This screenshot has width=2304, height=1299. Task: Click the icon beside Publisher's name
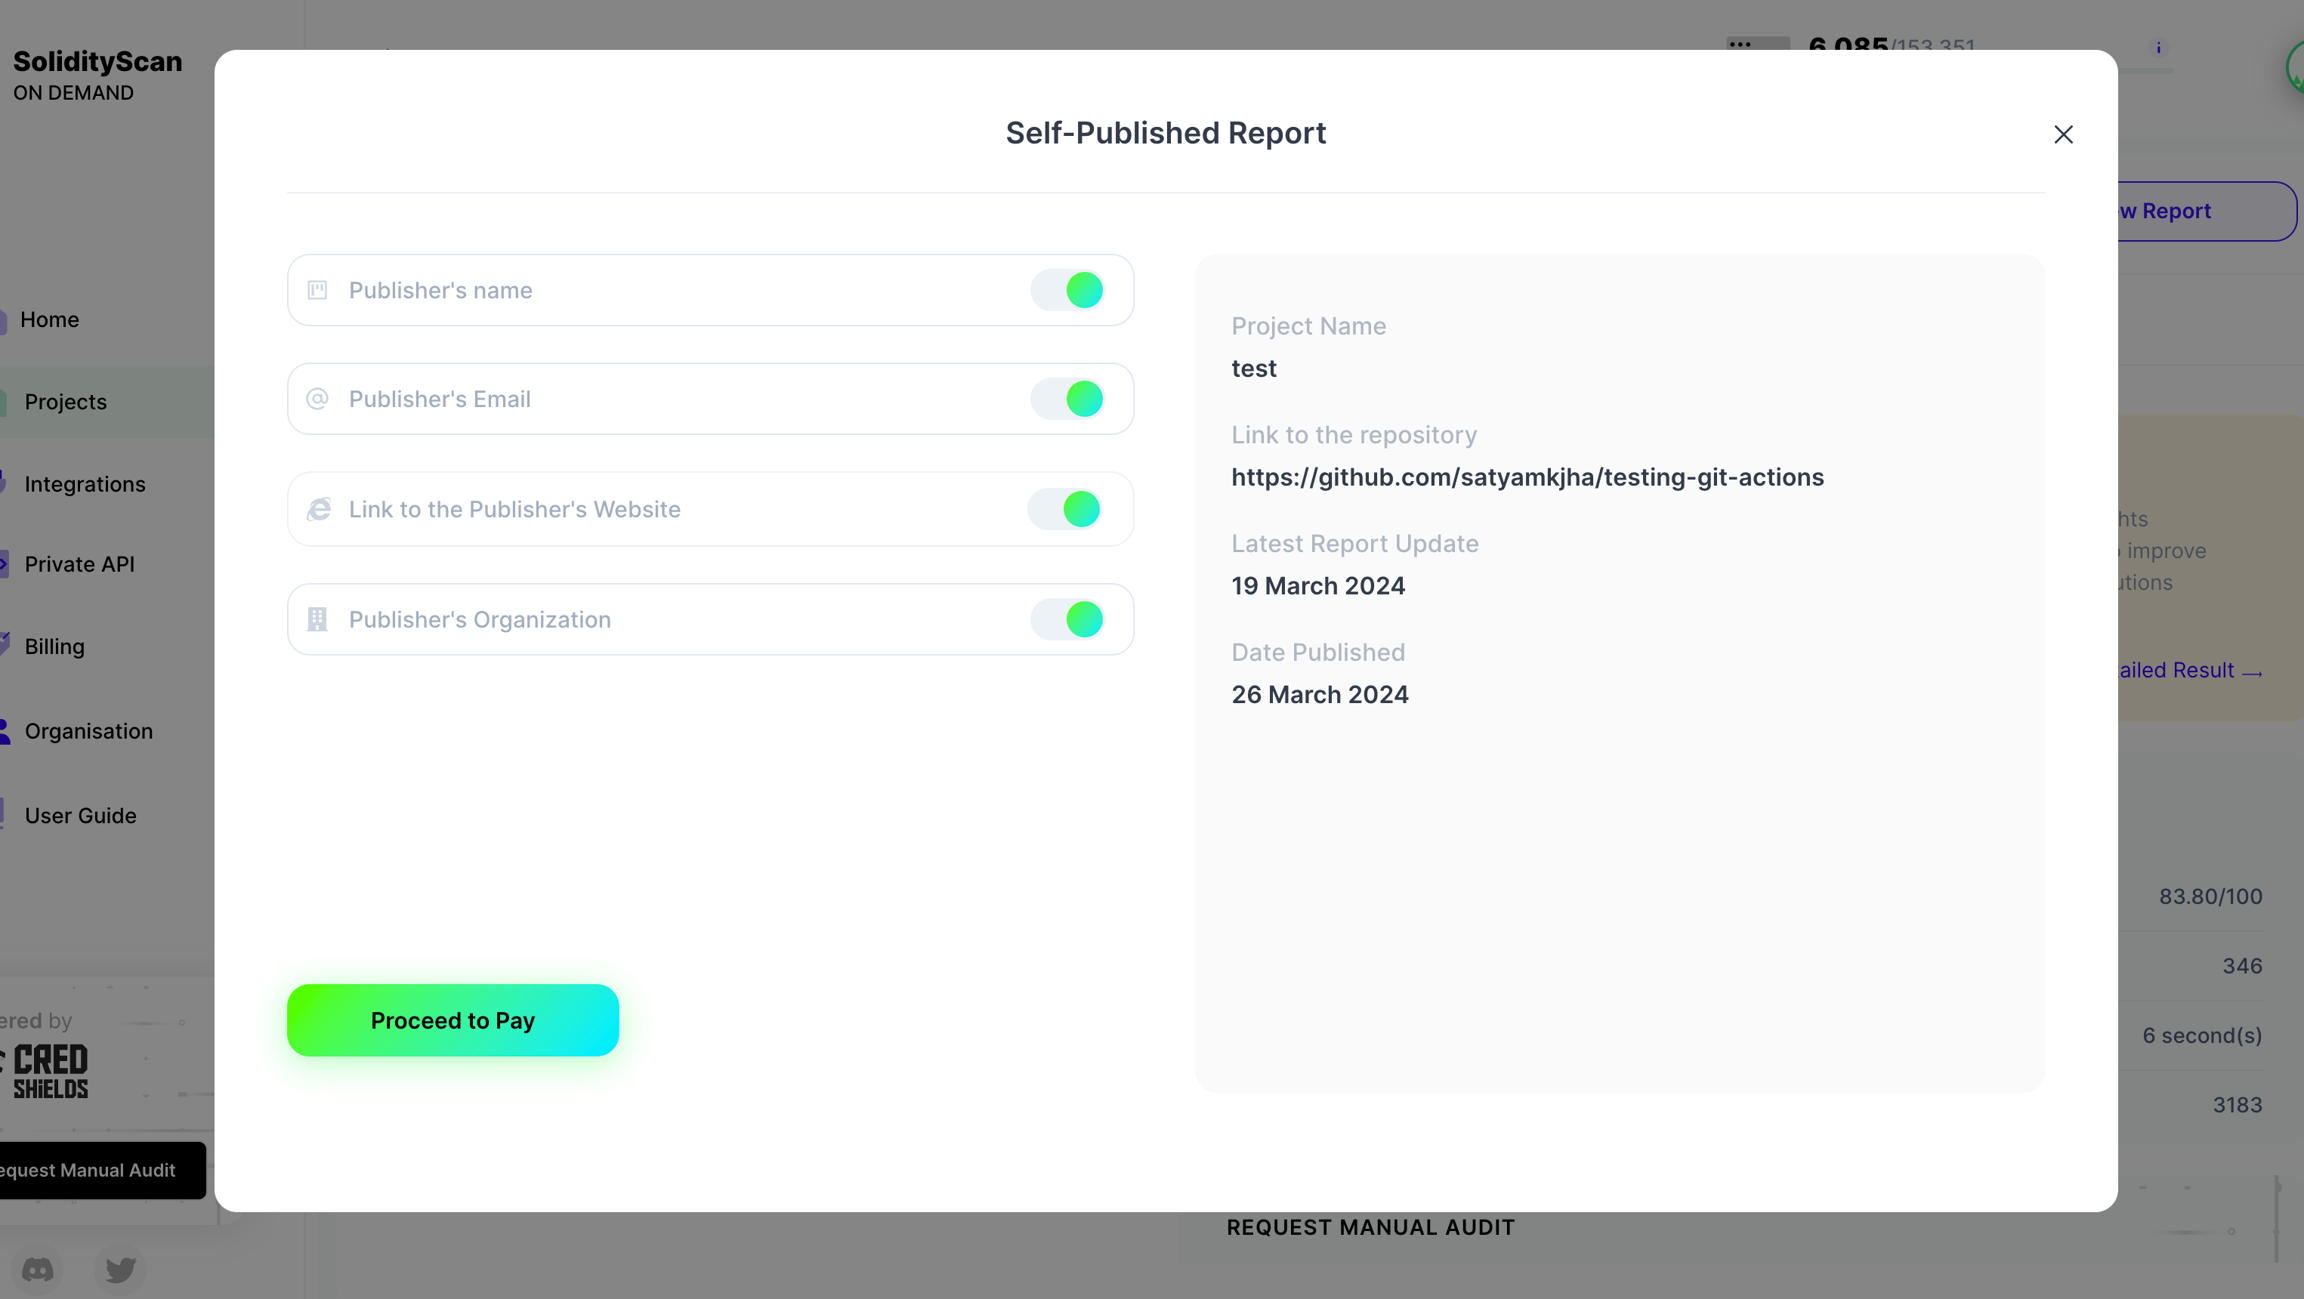[317, 290]
